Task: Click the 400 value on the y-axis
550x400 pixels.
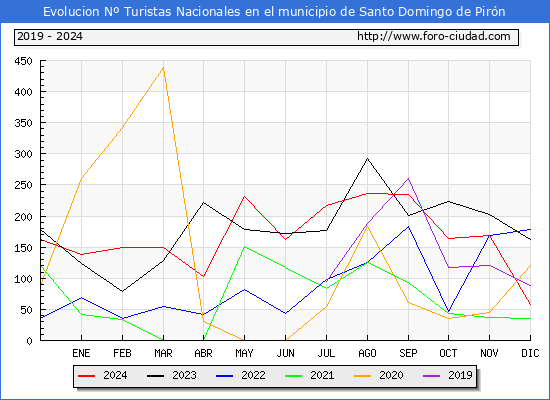Action: point(23,92)
